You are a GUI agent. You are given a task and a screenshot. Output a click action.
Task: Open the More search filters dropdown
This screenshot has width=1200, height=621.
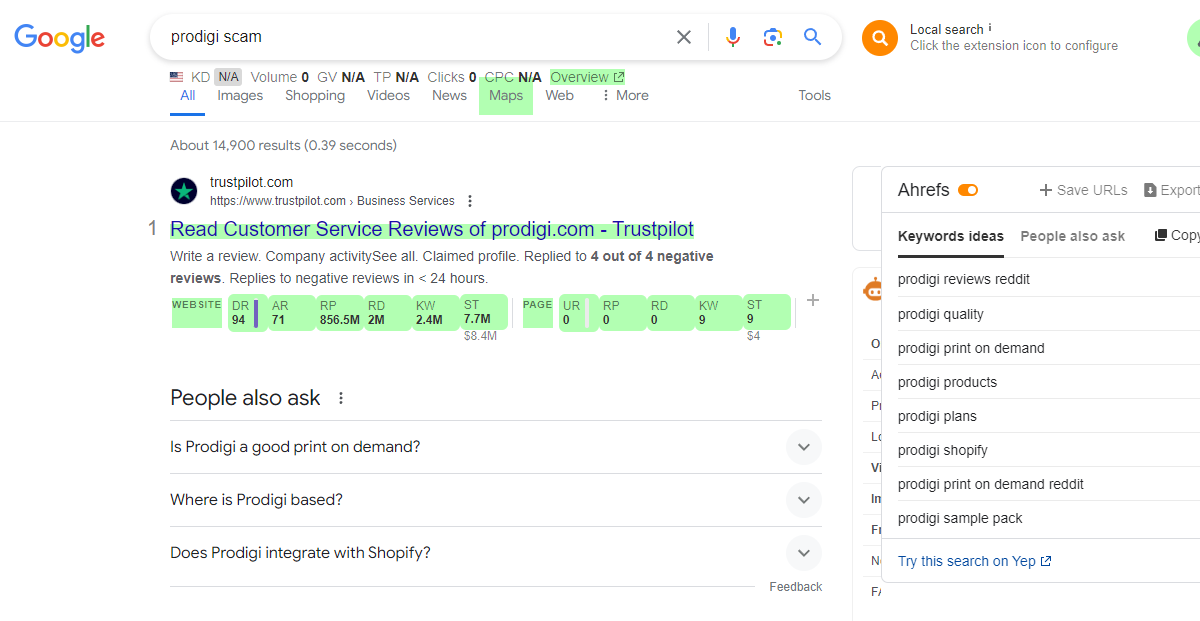click(x=624, y=95)
